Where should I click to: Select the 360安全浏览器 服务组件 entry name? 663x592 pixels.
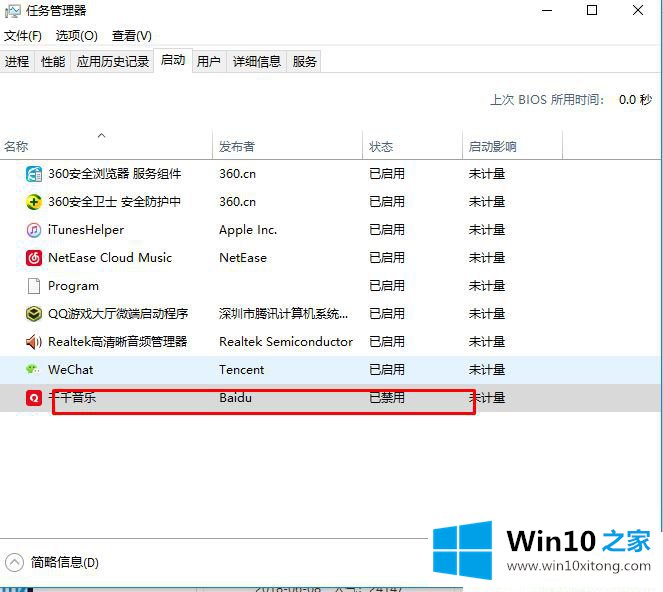(x=115, y=174)
